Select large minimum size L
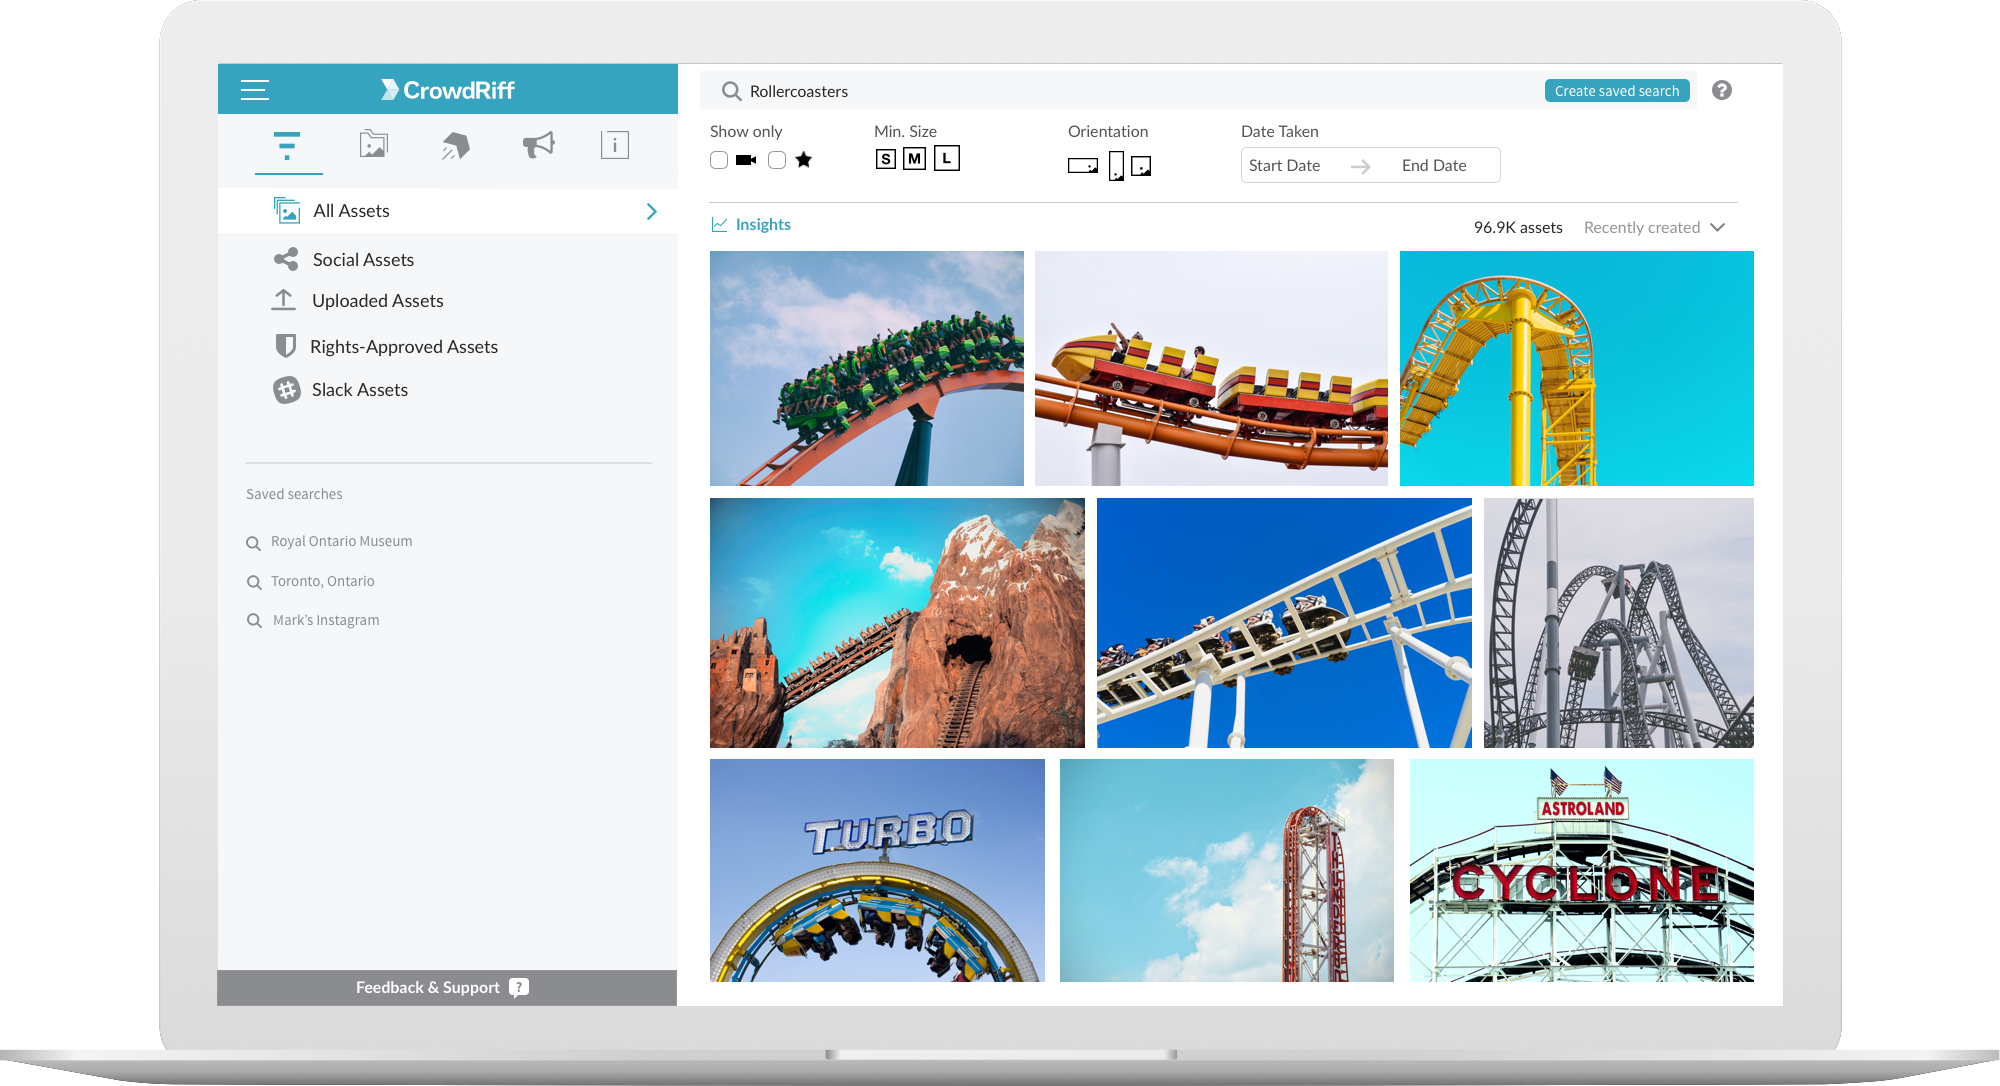2000x1086 pixels. 947,158
